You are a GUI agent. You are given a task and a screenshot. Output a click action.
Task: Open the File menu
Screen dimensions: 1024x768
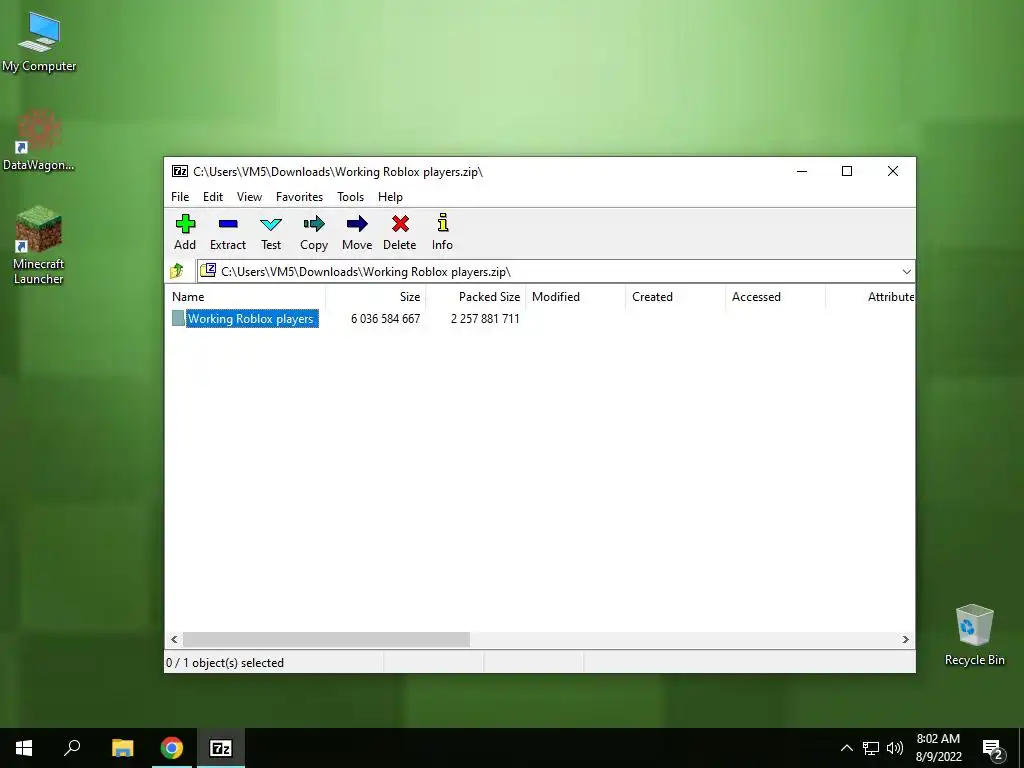click(180, 197)
